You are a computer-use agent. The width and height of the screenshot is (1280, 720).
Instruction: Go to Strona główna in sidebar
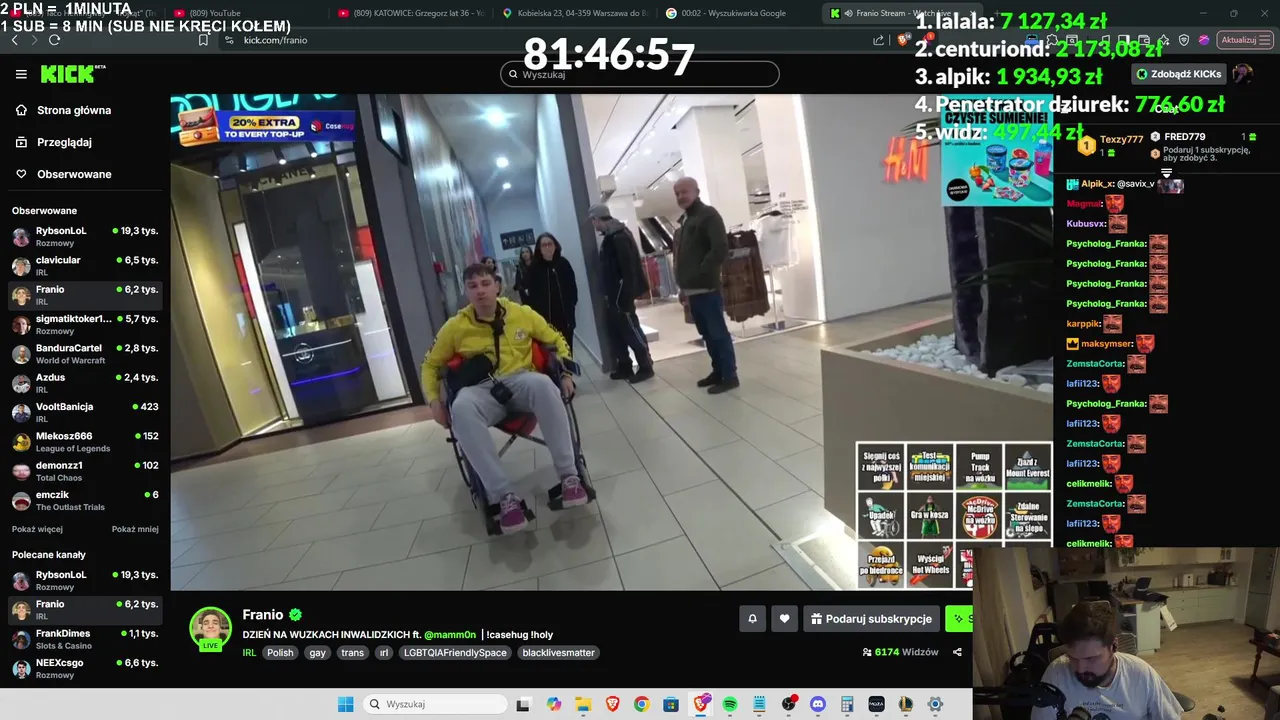[73, 110]
